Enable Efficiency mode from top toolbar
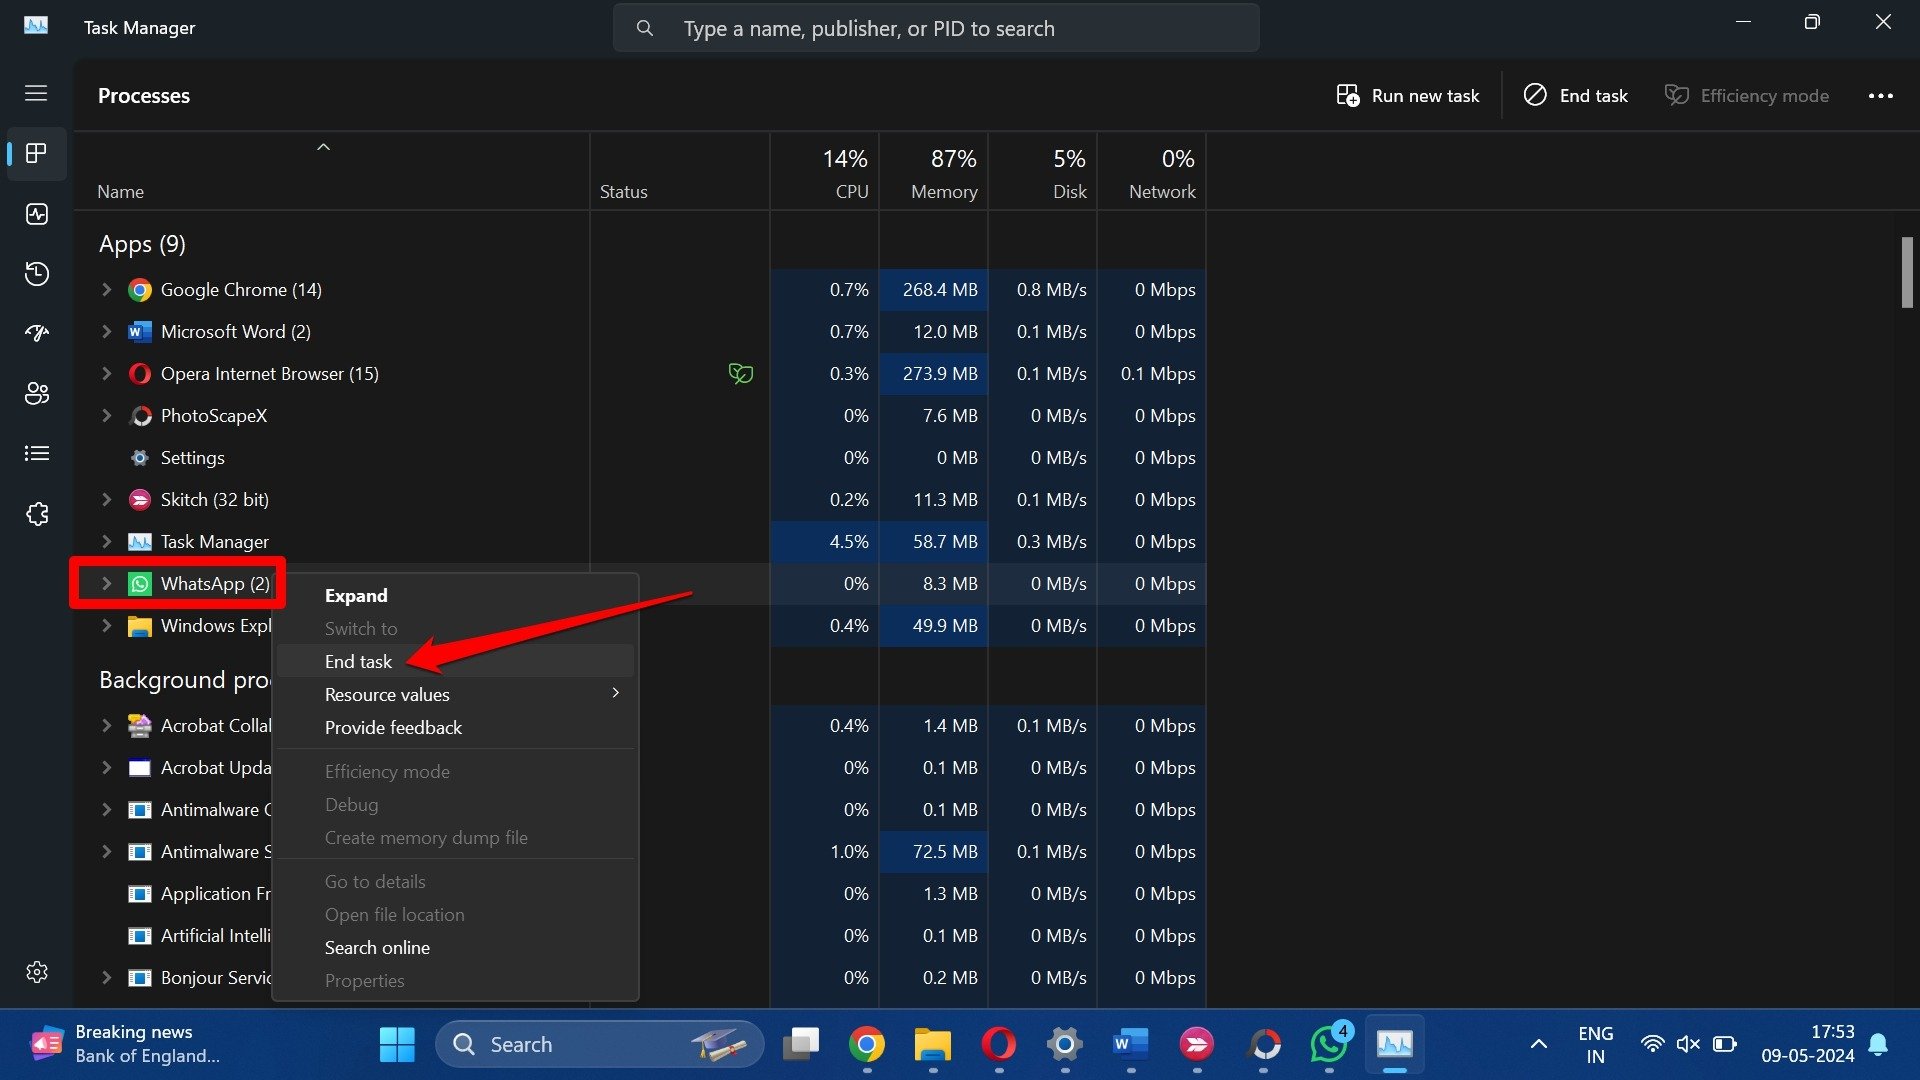The image size is (1920, 1080). coord(1746,92)
